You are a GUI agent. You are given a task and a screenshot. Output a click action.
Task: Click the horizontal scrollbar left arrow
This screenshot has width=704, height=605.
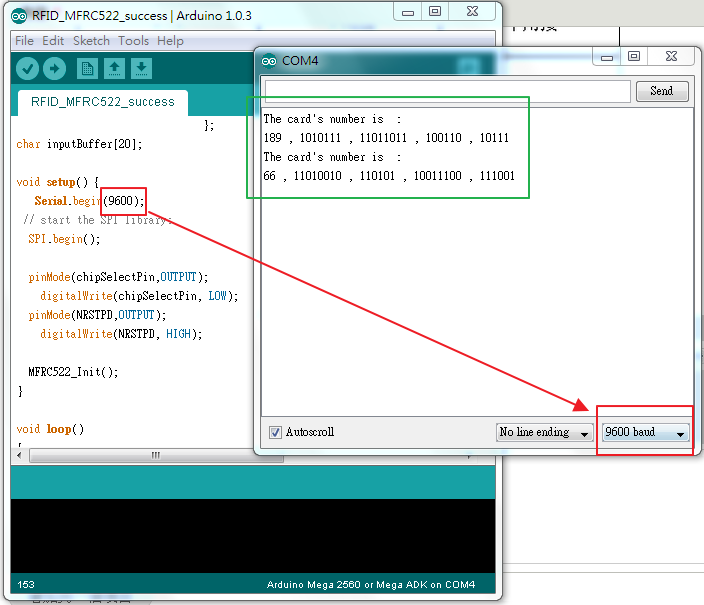19,455
